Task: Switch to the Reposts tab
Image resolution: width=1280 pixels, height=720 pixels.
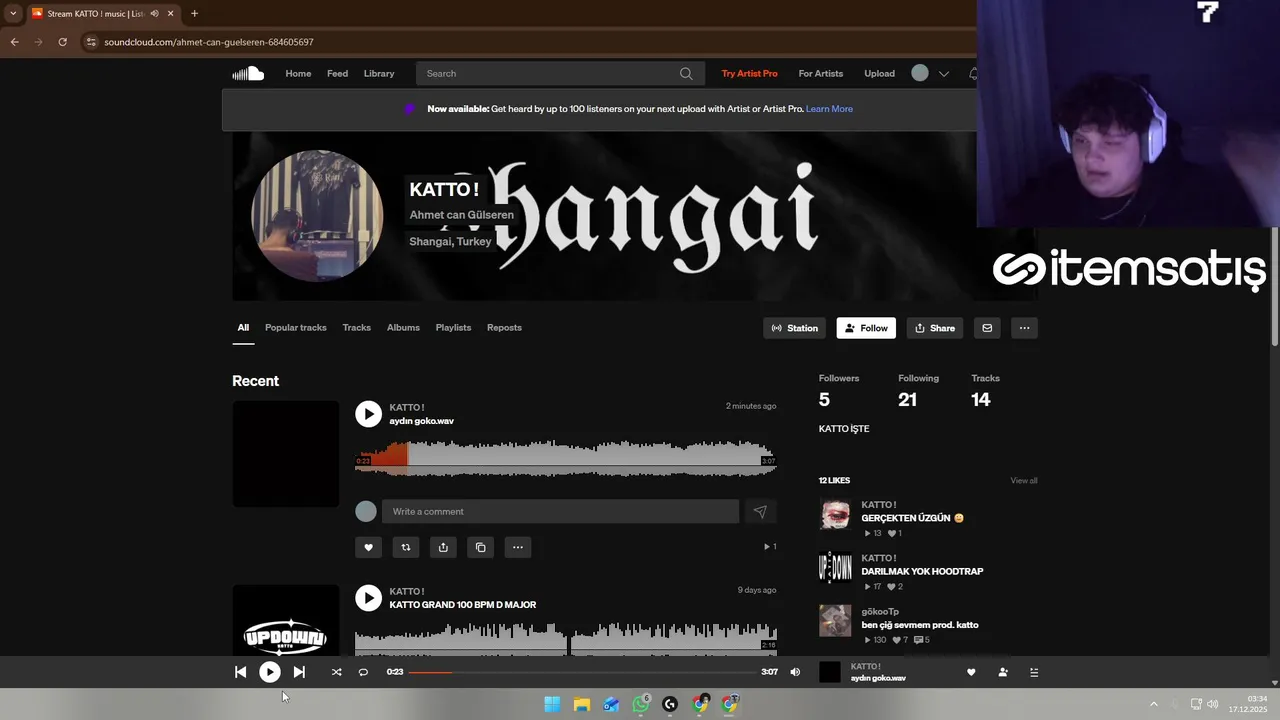Action: pyautogui.click(x=504, y=328)
